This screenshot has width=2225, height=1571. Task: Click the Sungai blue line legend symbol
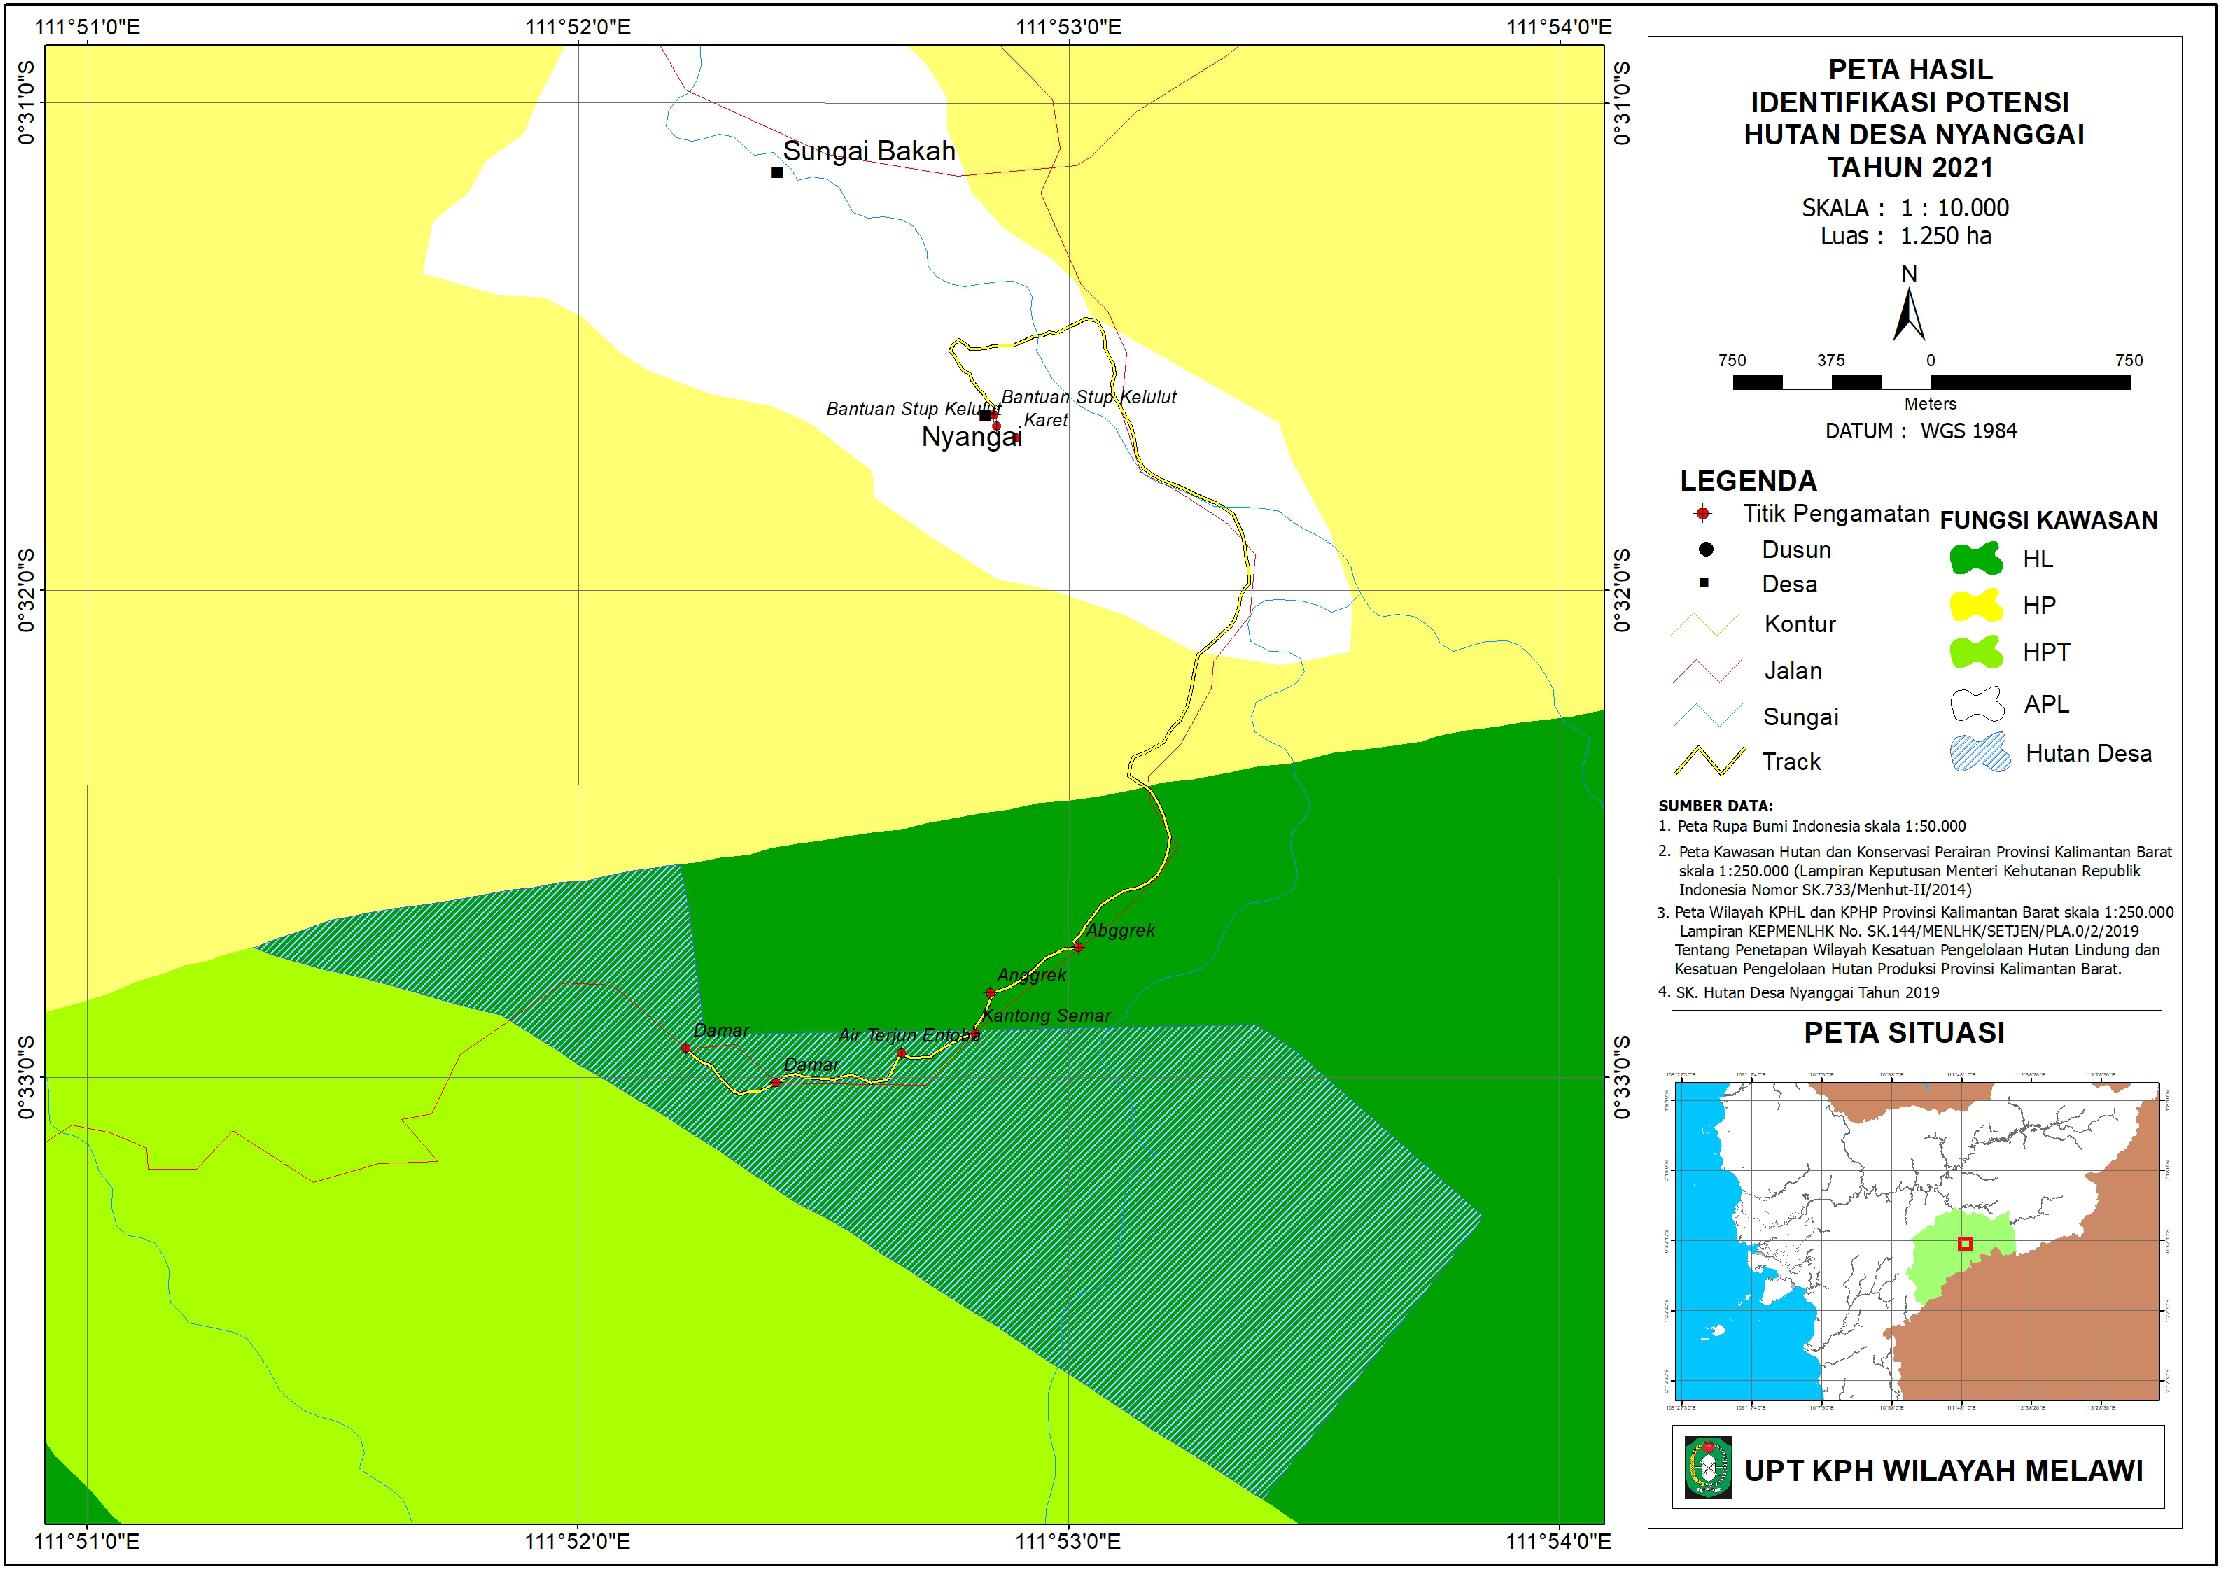coord(1707,717)
